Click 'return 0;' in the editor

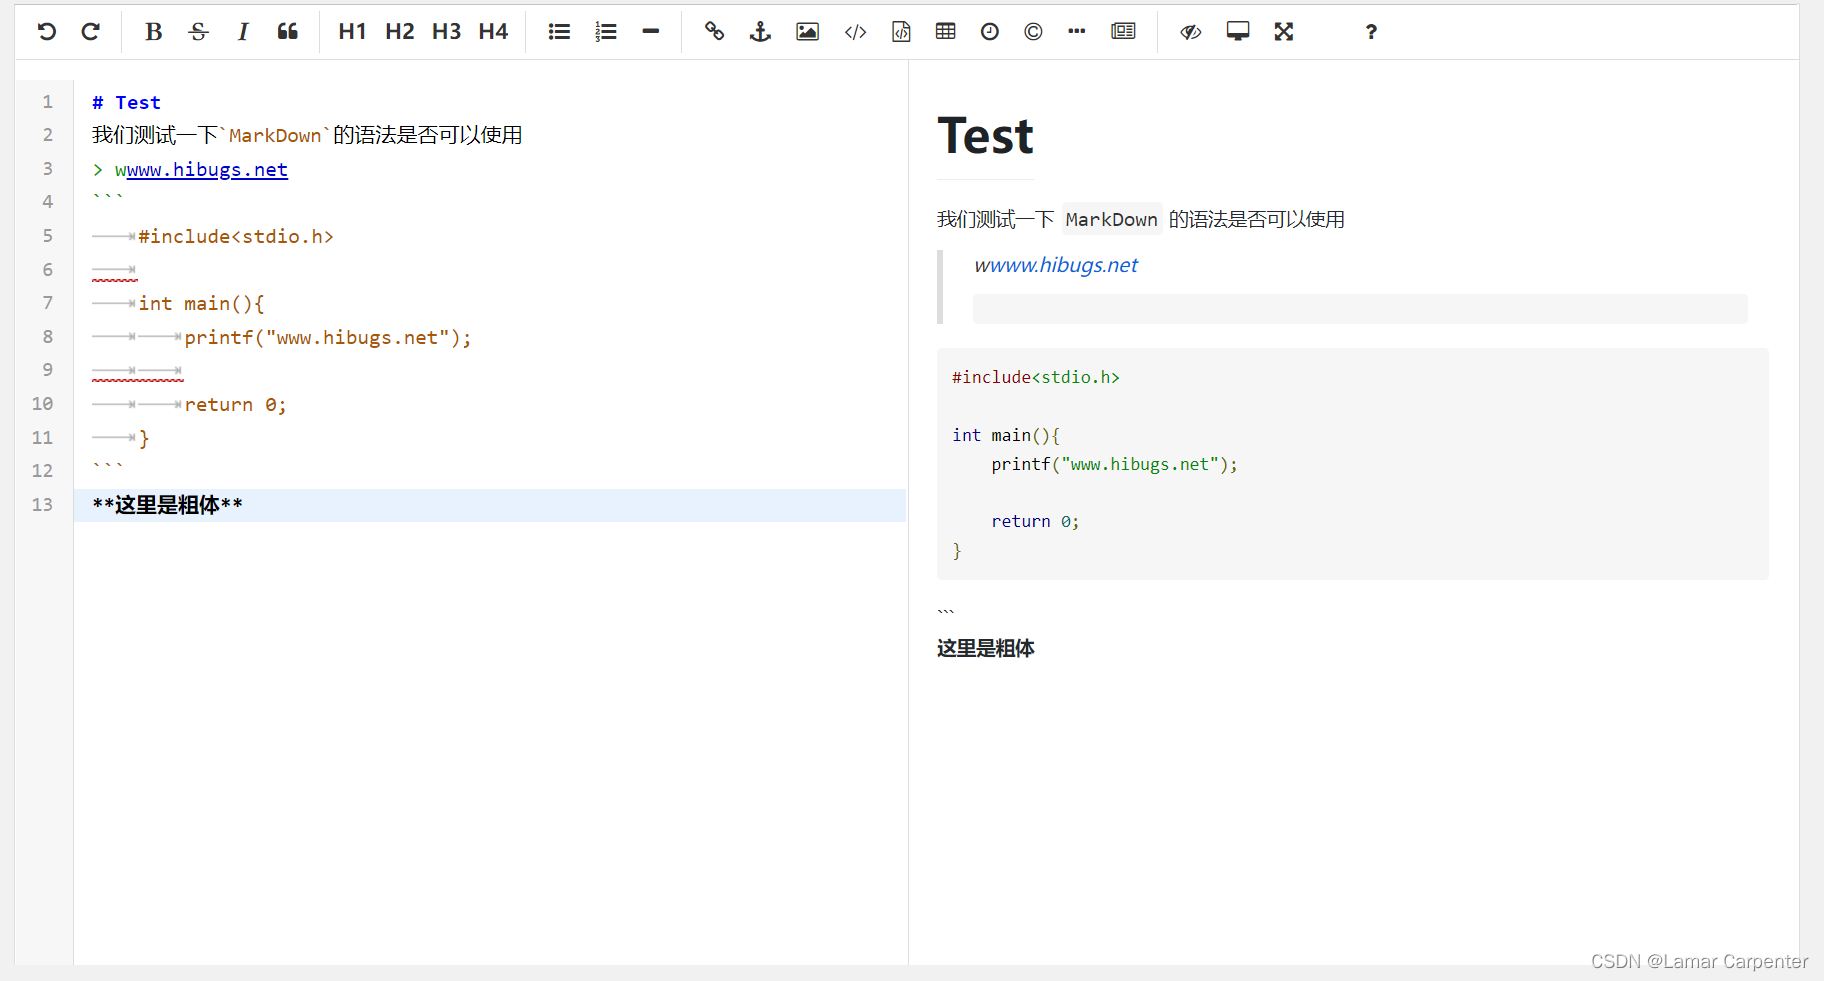235,405
